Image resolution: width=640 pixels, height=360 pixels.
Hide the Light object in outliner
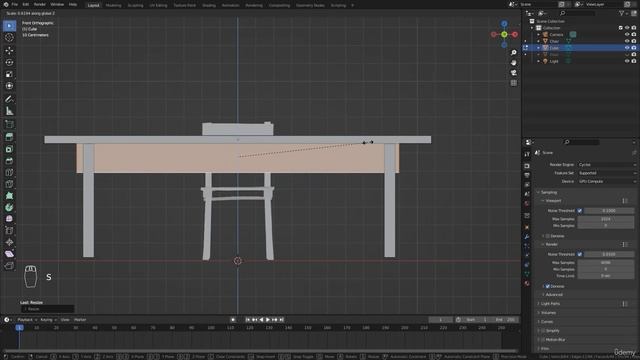point(627,61)
